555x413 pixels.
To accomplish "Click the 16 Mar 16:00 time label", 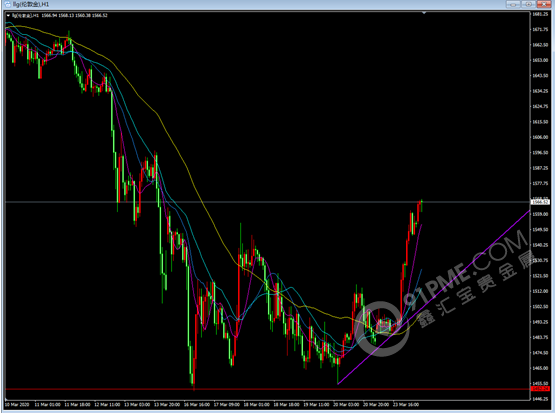I will click(x=197, y=405).
